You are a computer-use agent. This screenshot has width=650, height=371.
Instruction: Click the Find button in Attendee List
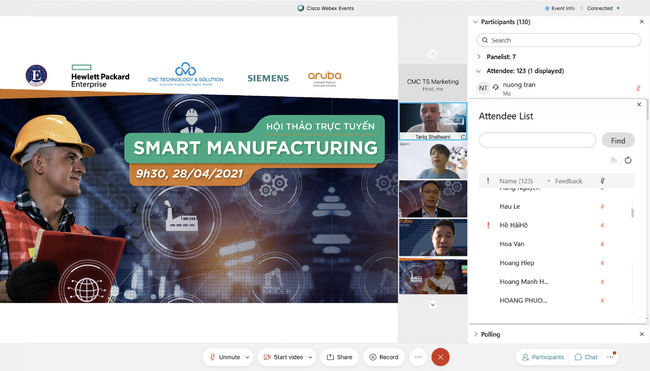pyautogui.click(x=618, y=141)
